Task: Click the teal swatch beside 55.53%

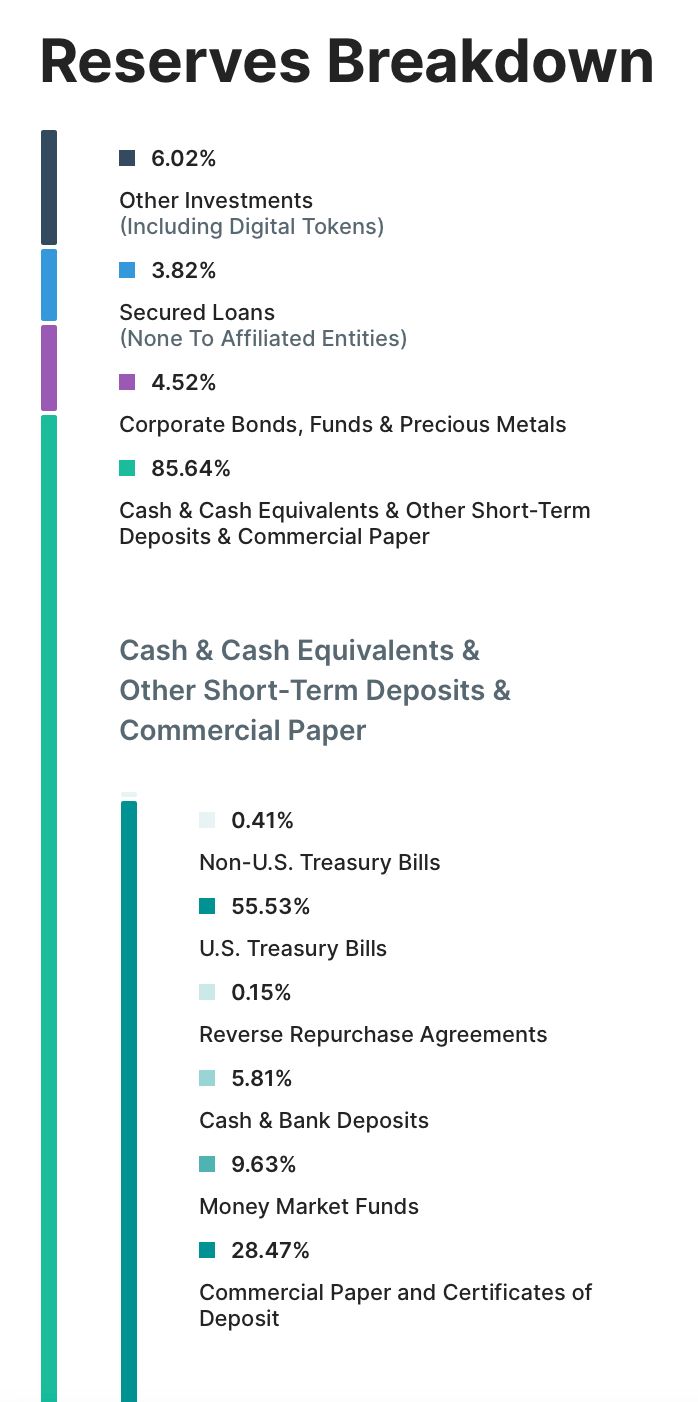Action: (207, 906)
